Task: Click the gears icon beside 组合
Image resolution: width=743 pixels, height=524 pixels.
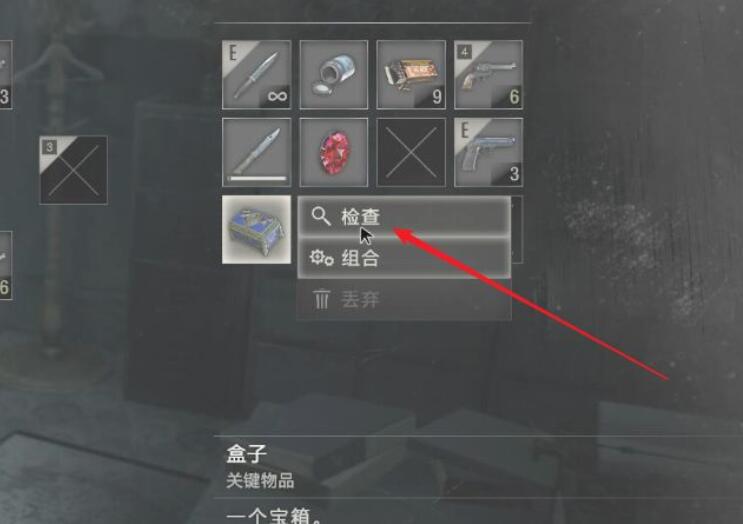Action: tap(321, 258)
